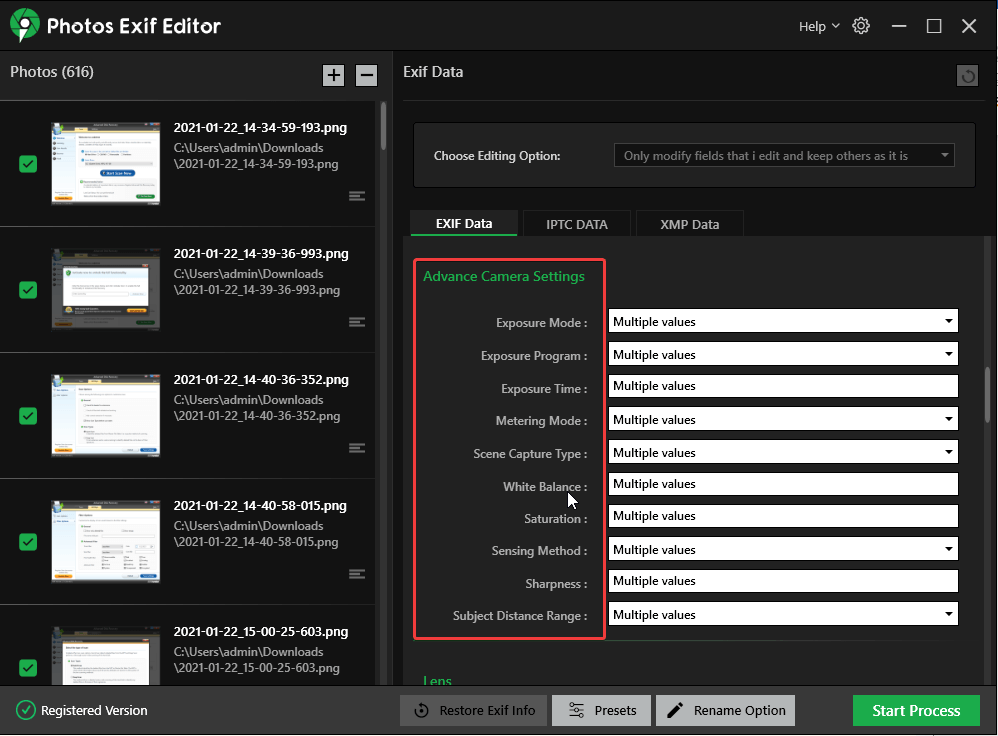
Task: Click inside the Exposure Time field
Action: (x=780, y=386)
